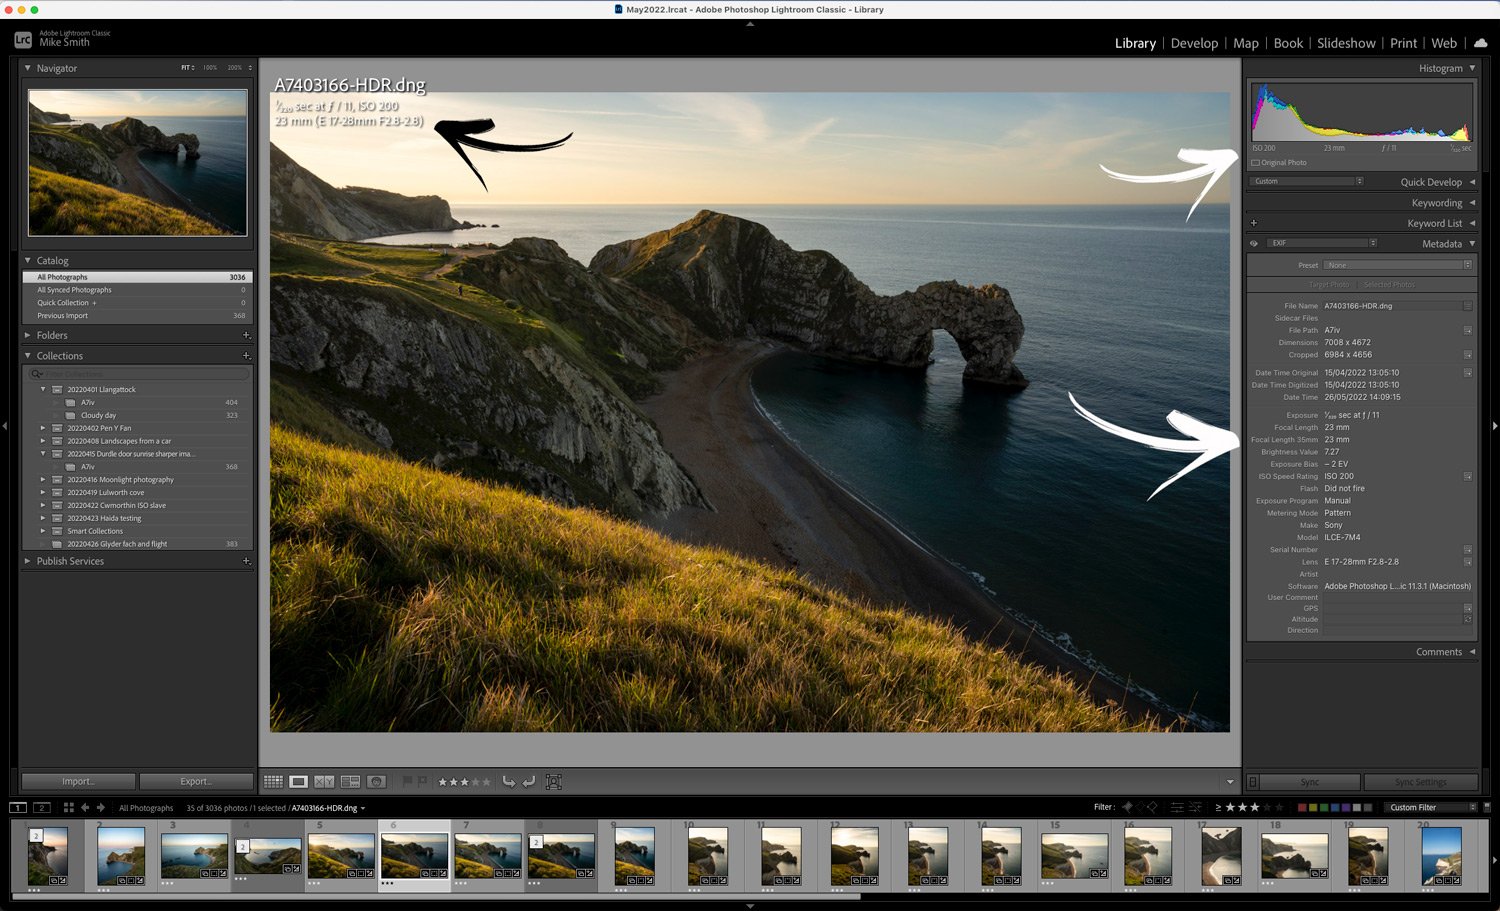Open People view in toolbar

[x=376, y=782]
